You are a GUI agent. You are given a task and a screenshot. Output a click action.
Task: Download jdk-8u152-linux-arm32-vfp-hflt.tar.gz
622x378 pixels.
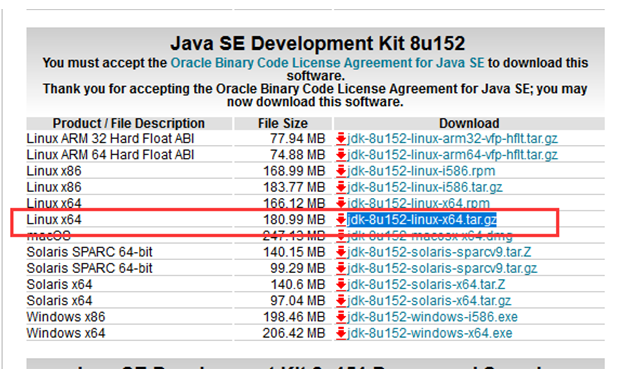pyautogui.click(x=452, y=138)
